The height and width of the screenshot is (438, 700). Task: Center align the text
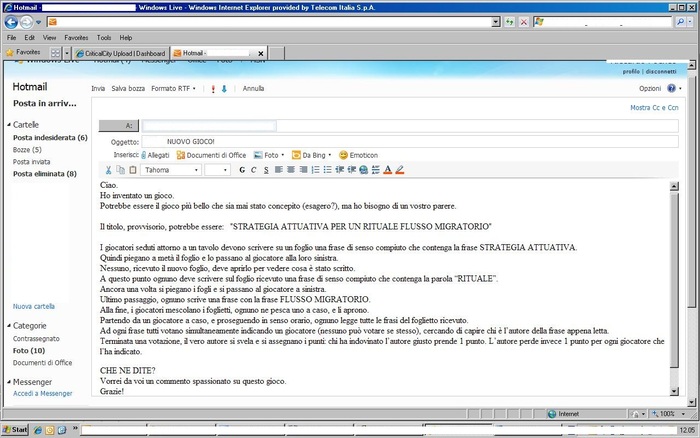[x=291, y=170]
